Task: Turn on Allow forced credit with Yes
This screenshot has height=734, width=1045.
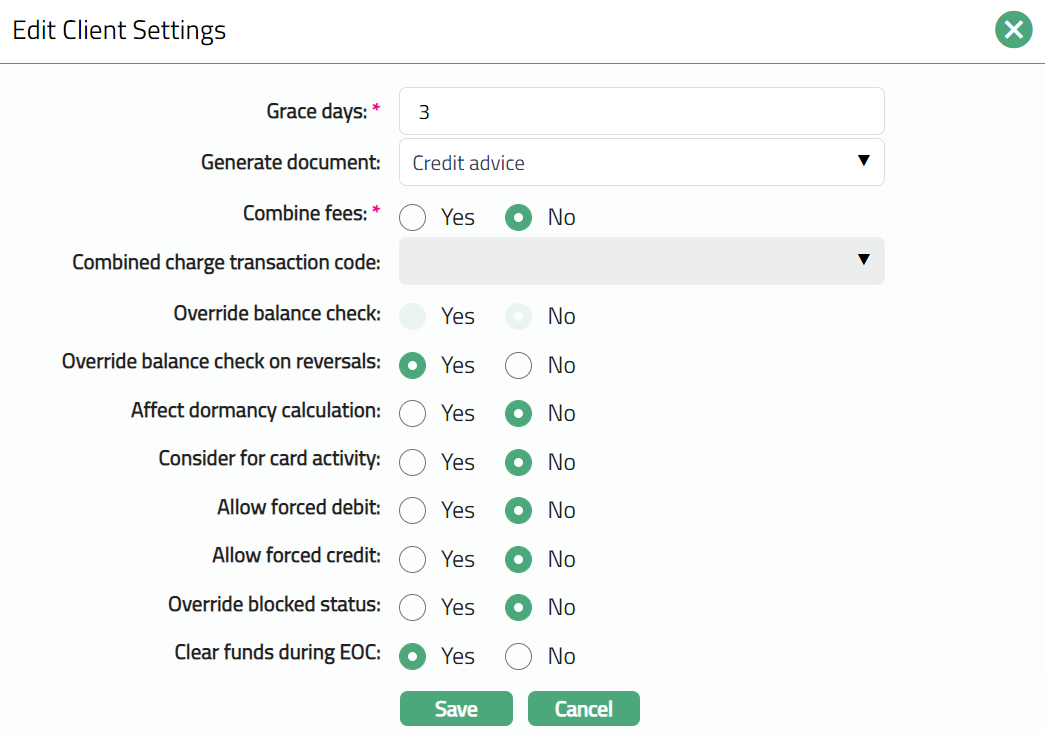Action: [413, 559]
